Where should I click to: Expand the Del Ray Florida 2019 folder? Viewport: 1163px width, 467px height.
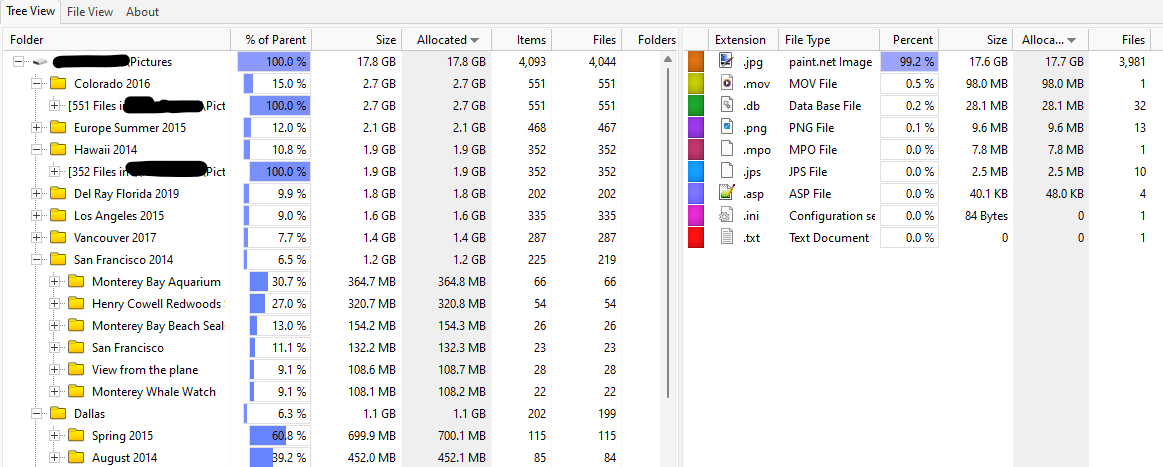click(x=36, y=193)
